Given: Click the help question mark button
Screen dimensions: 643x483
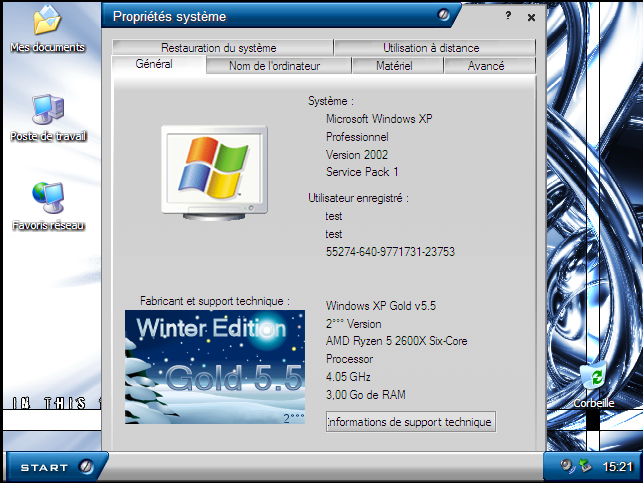Looking at the screenshot, I should tap(508, 16).
